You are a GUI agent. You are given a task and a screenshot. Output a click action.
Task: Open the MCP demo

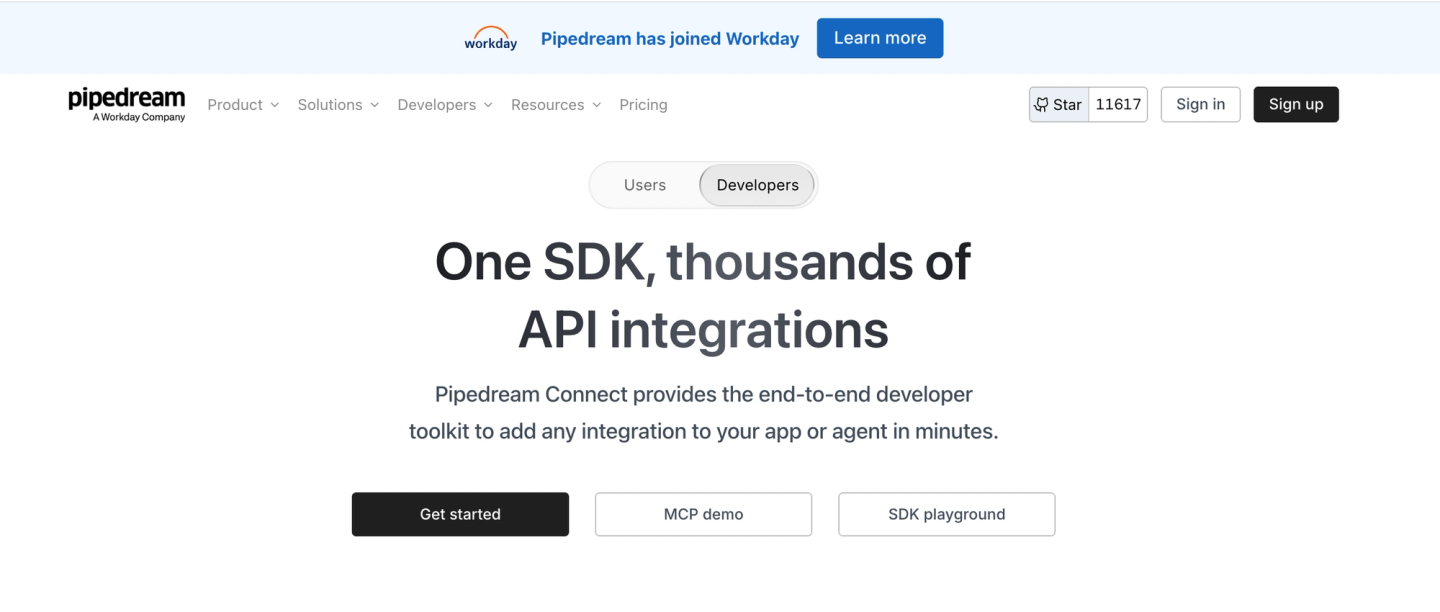coord(703,514)
